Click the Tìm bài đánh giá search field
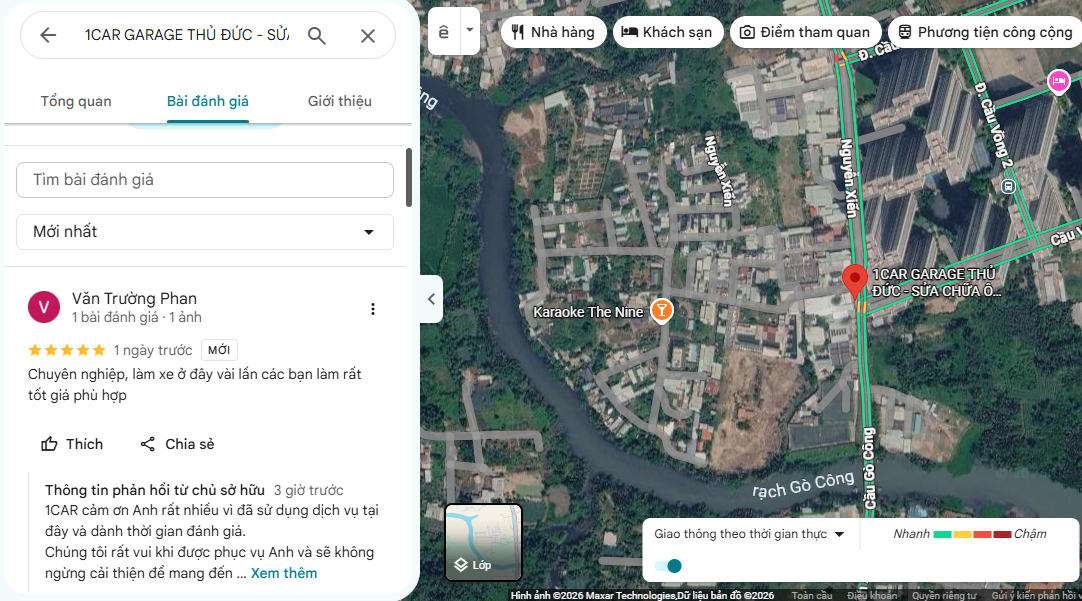 (x=205, y=180)
